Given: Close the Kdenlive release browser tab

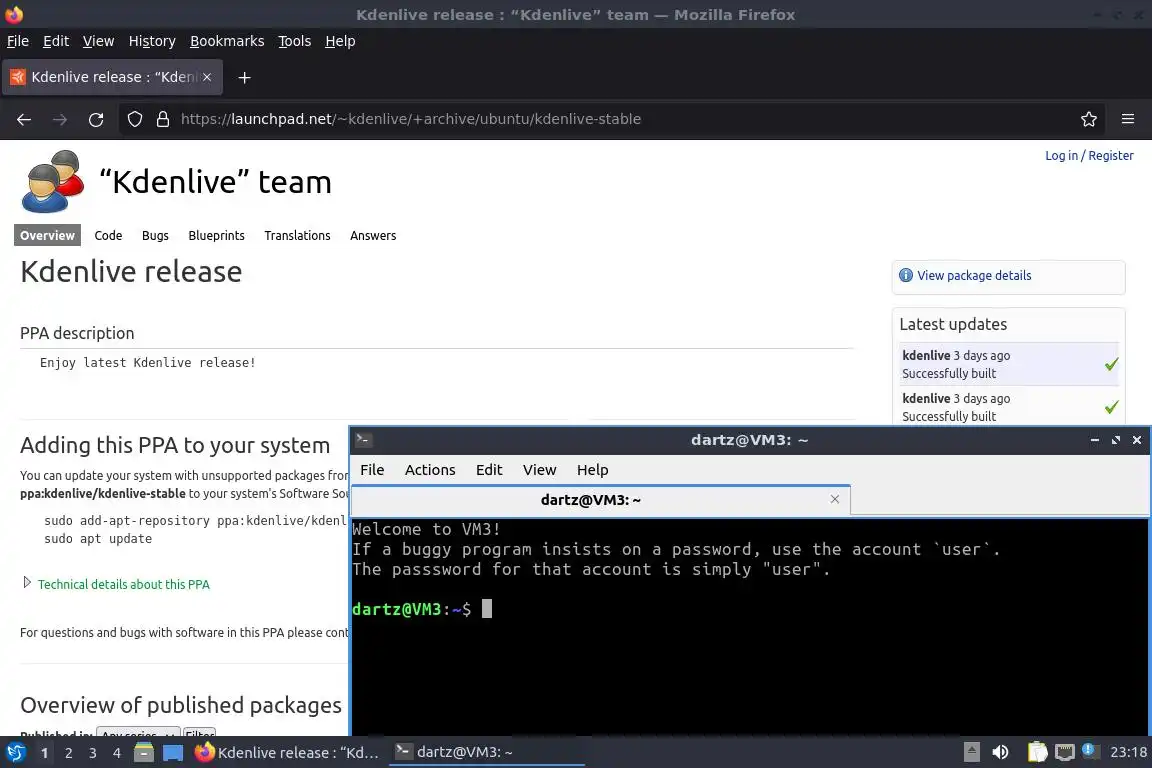Looking at the screenshot, I should [x=207, y=76].
